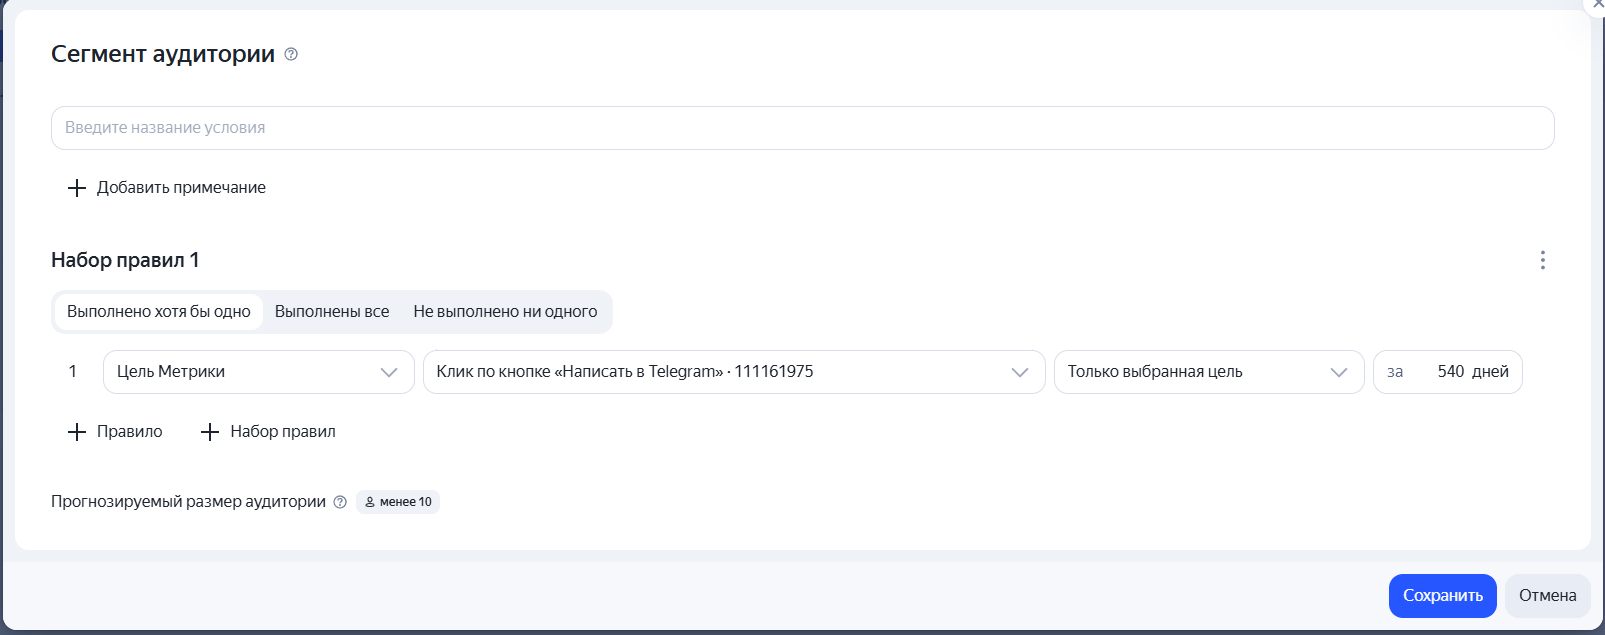
Task: Choose Не выполнено ни одного condition
Action: [505, 312]
